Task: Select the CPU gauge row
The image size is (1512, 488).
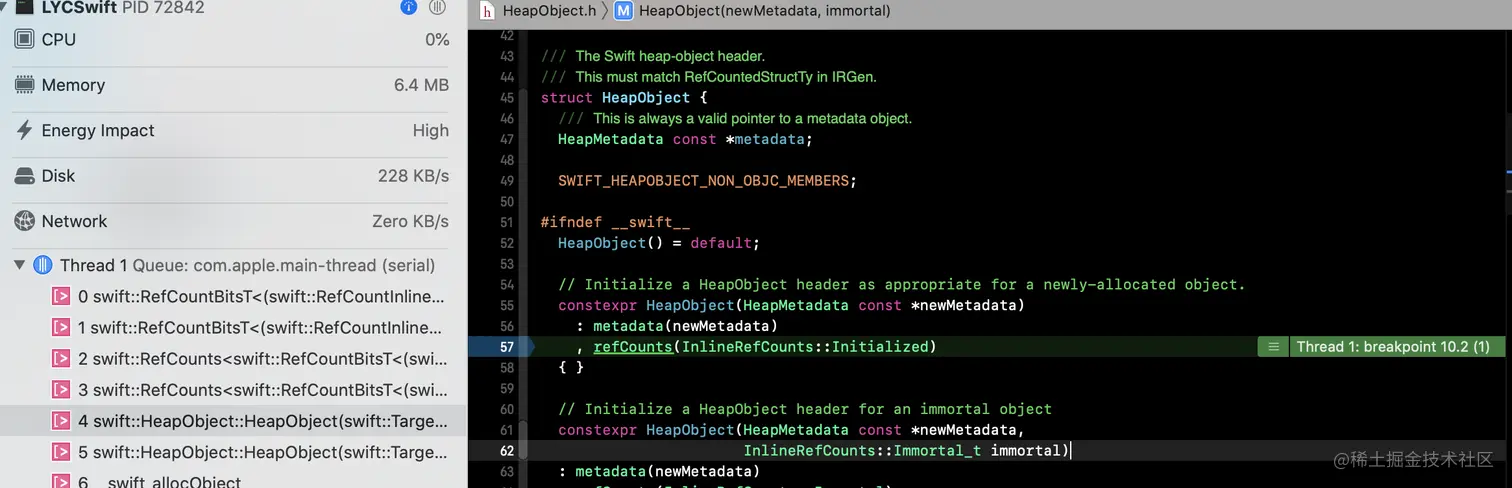Action: pos(232,40)
